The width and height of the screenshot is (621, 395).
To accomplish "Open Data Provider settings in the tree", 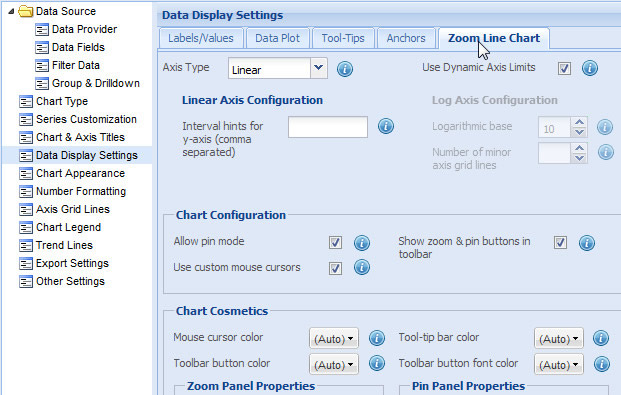I will [84, 29].
